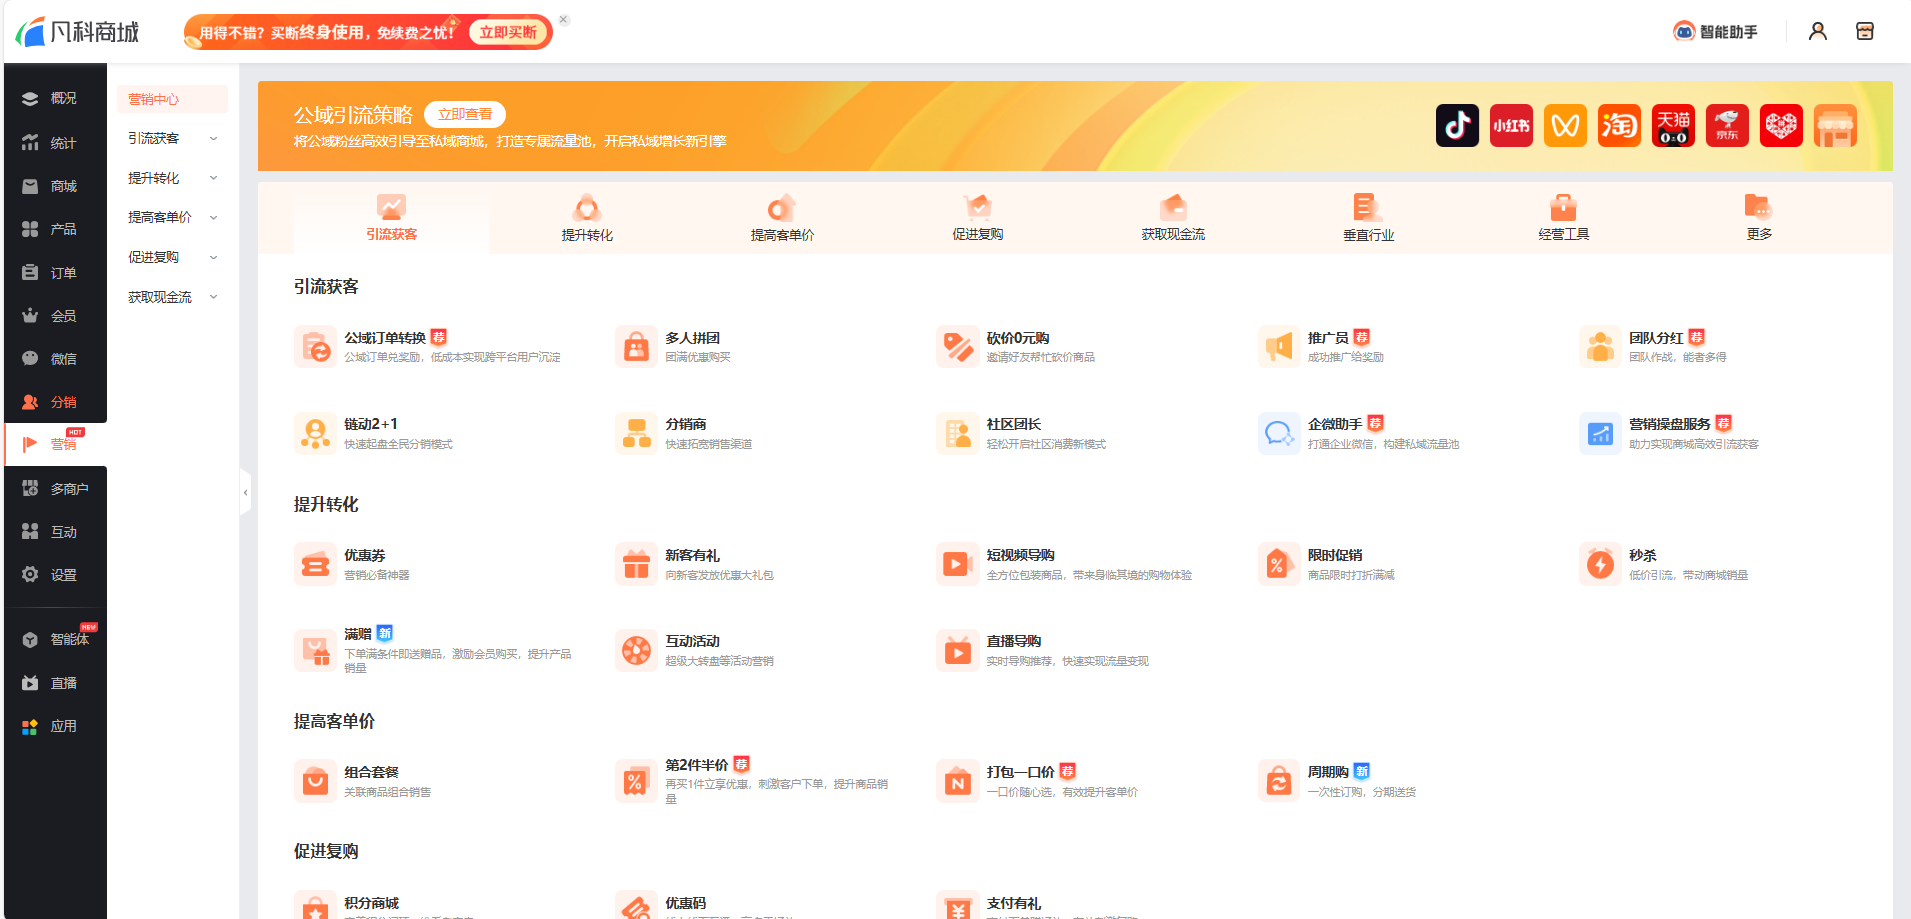Open the Taobao platform icon
The height and width of the screenshot is (919, 1911).
pyautogui.click(x=1619, y=126)
